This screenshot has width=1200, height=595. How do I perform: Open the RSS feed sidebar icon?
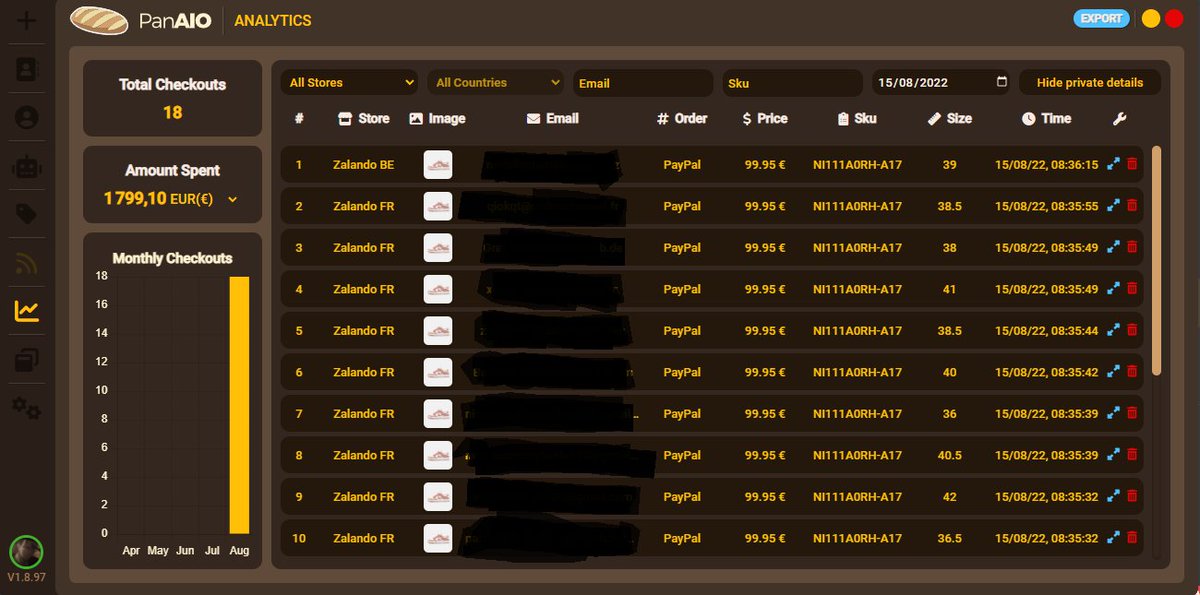click(27, 263)
